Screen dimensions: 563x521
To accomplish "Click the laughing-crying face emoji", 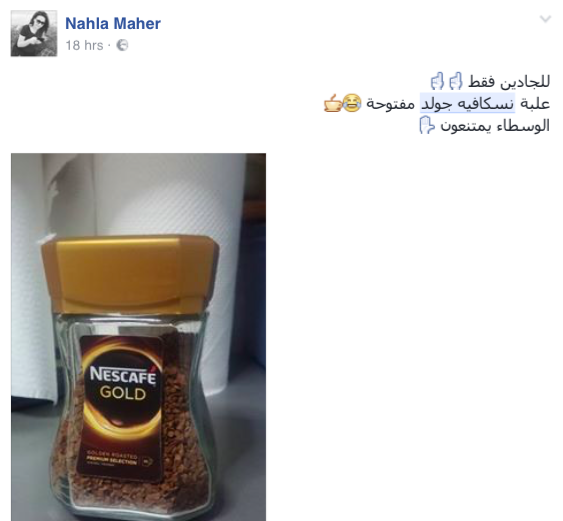I will pos(352,103).
